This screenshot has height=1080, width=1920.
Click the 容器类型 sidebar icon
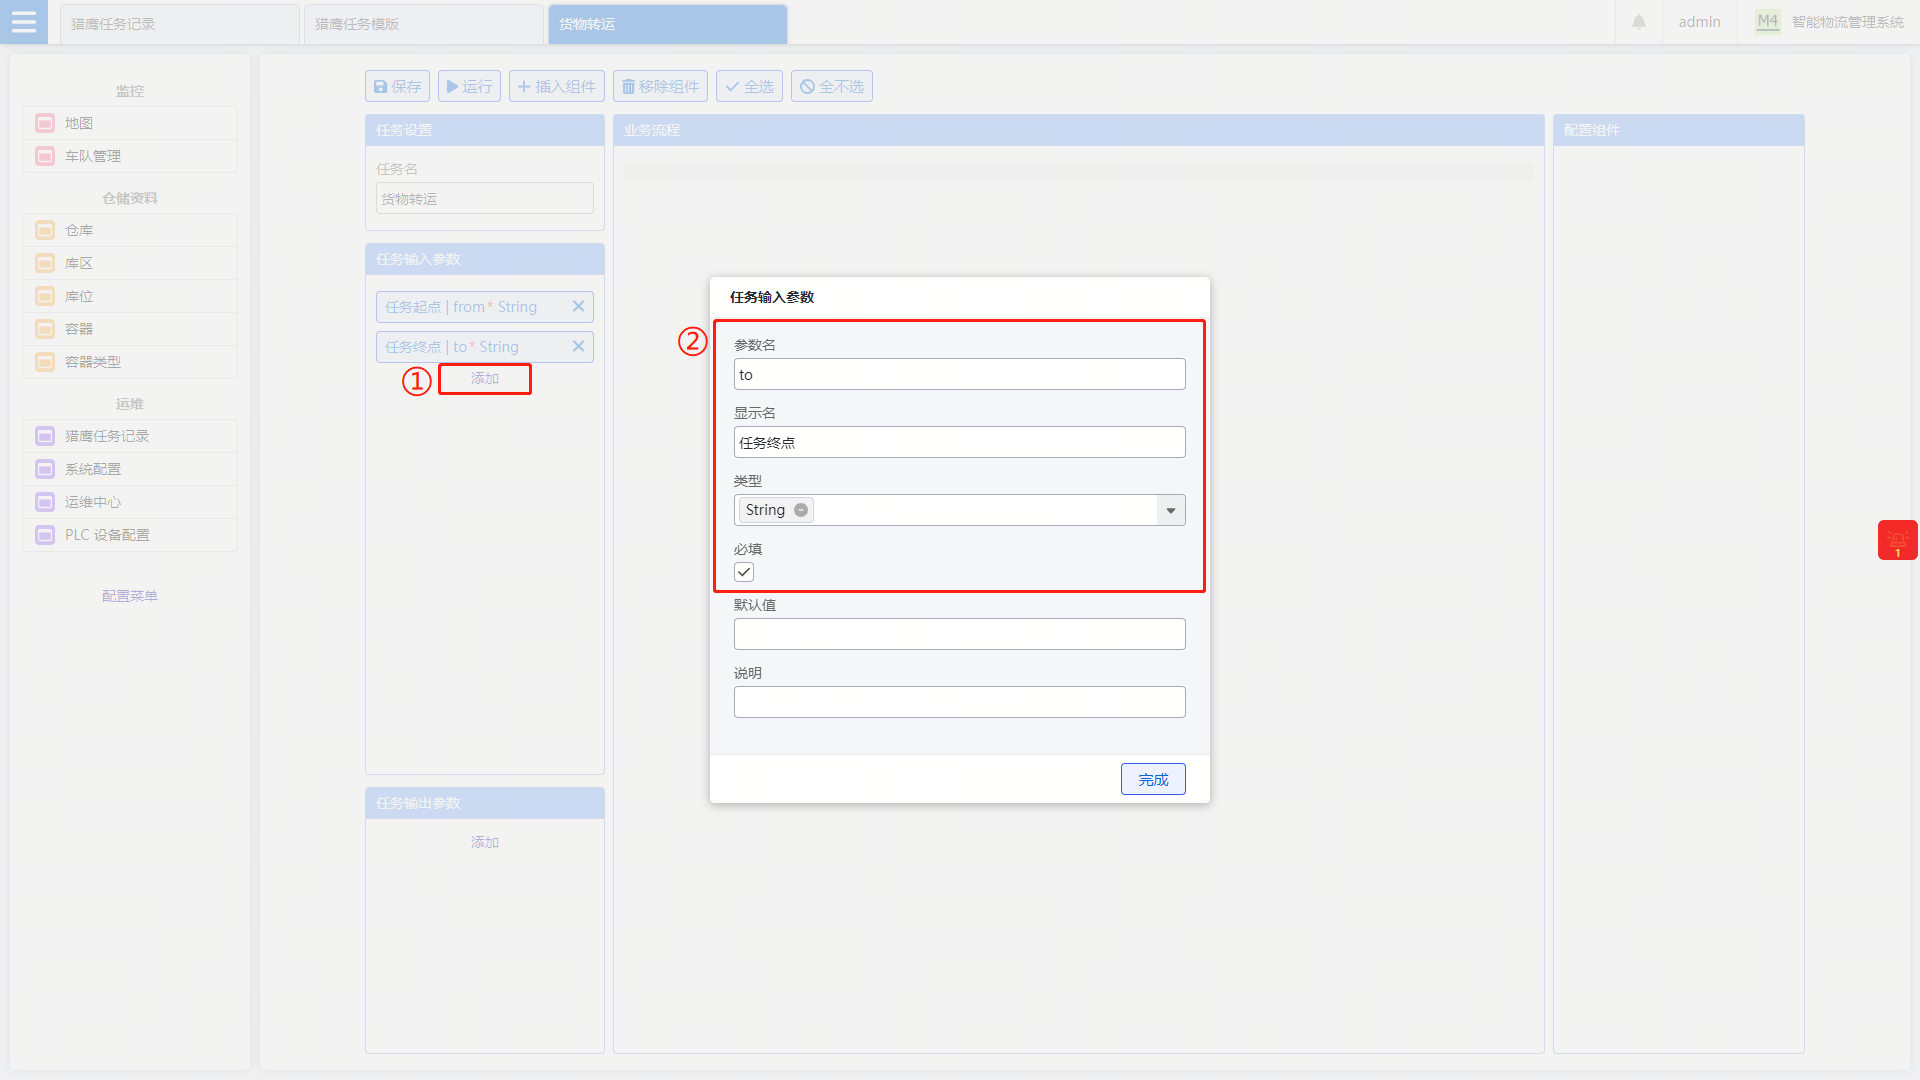click(x=45, y=362)
